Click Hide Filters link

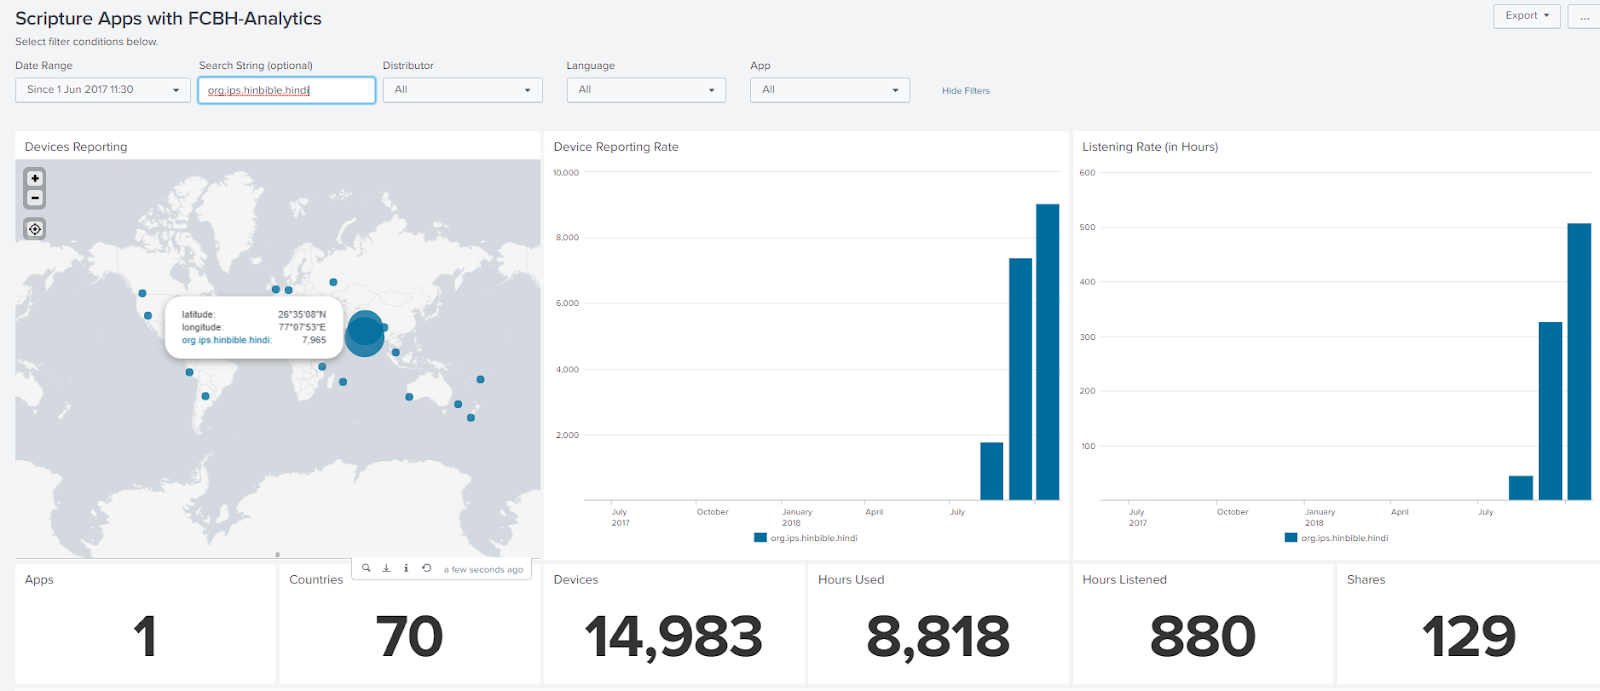pyautogui.click(x=965, y=91)
